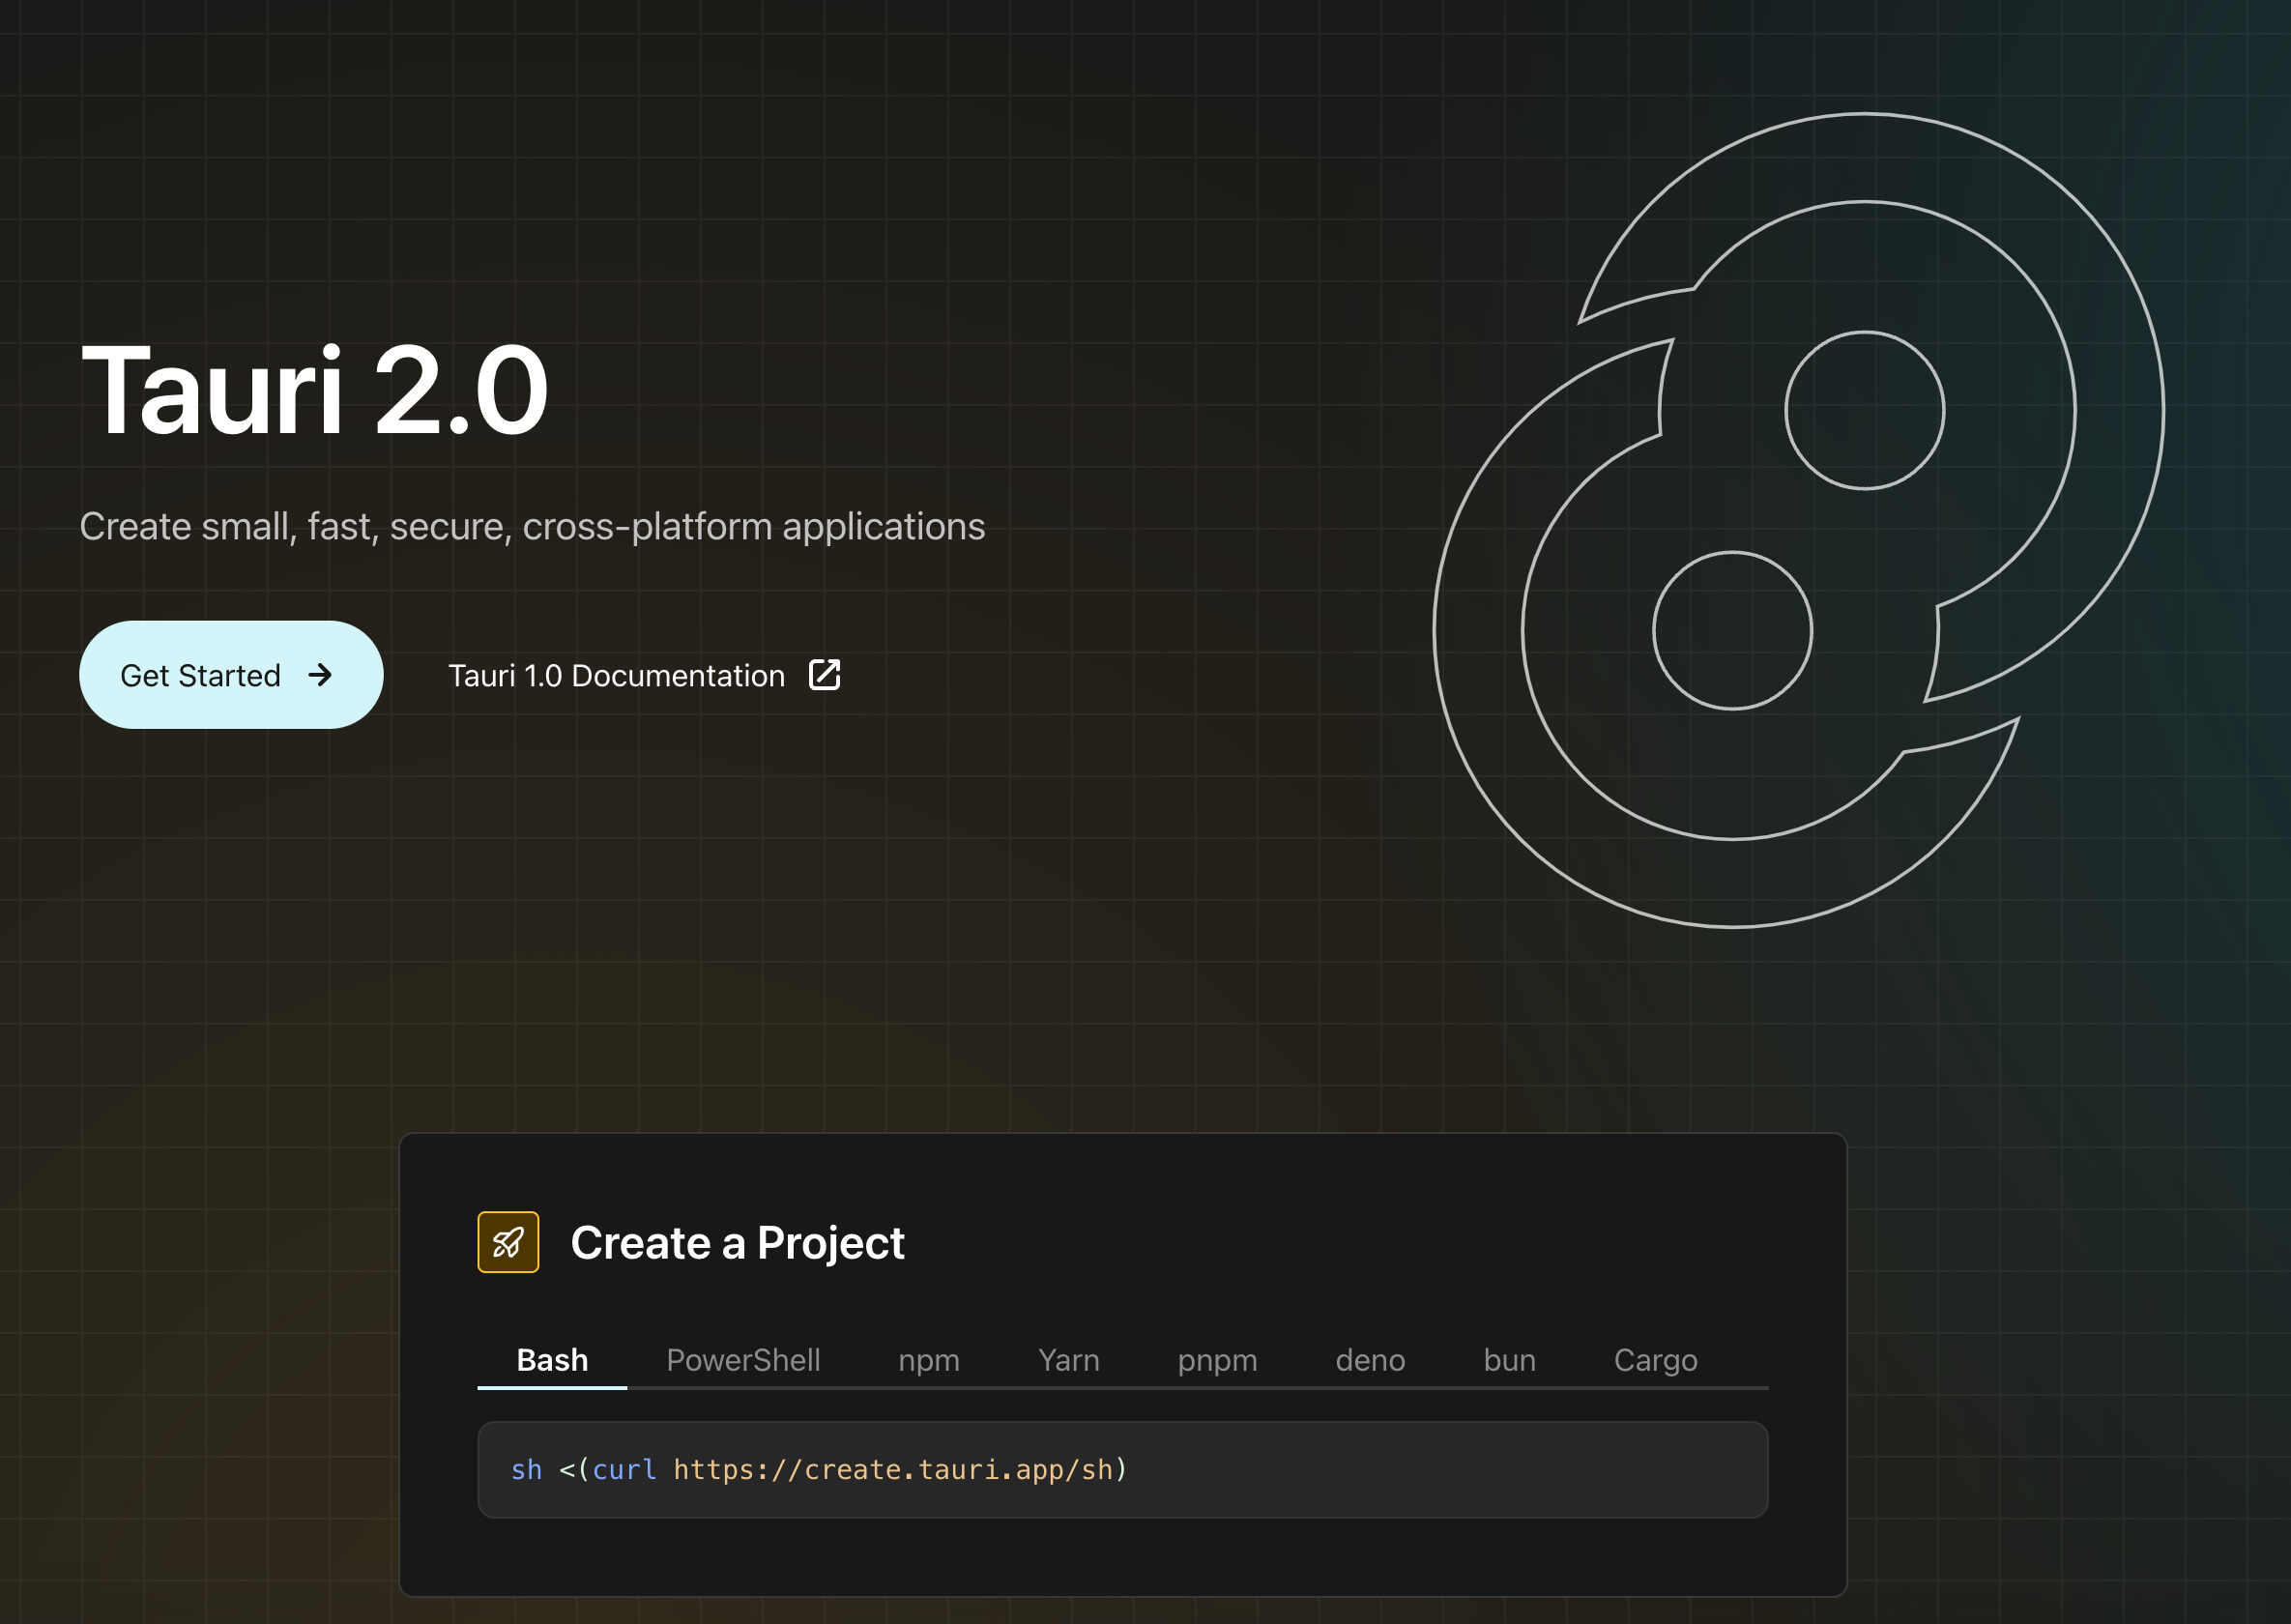The image size is (2291, 1624).
Task: Click the Get Started button
Action: pyautogui.click(x=230, y=675)
